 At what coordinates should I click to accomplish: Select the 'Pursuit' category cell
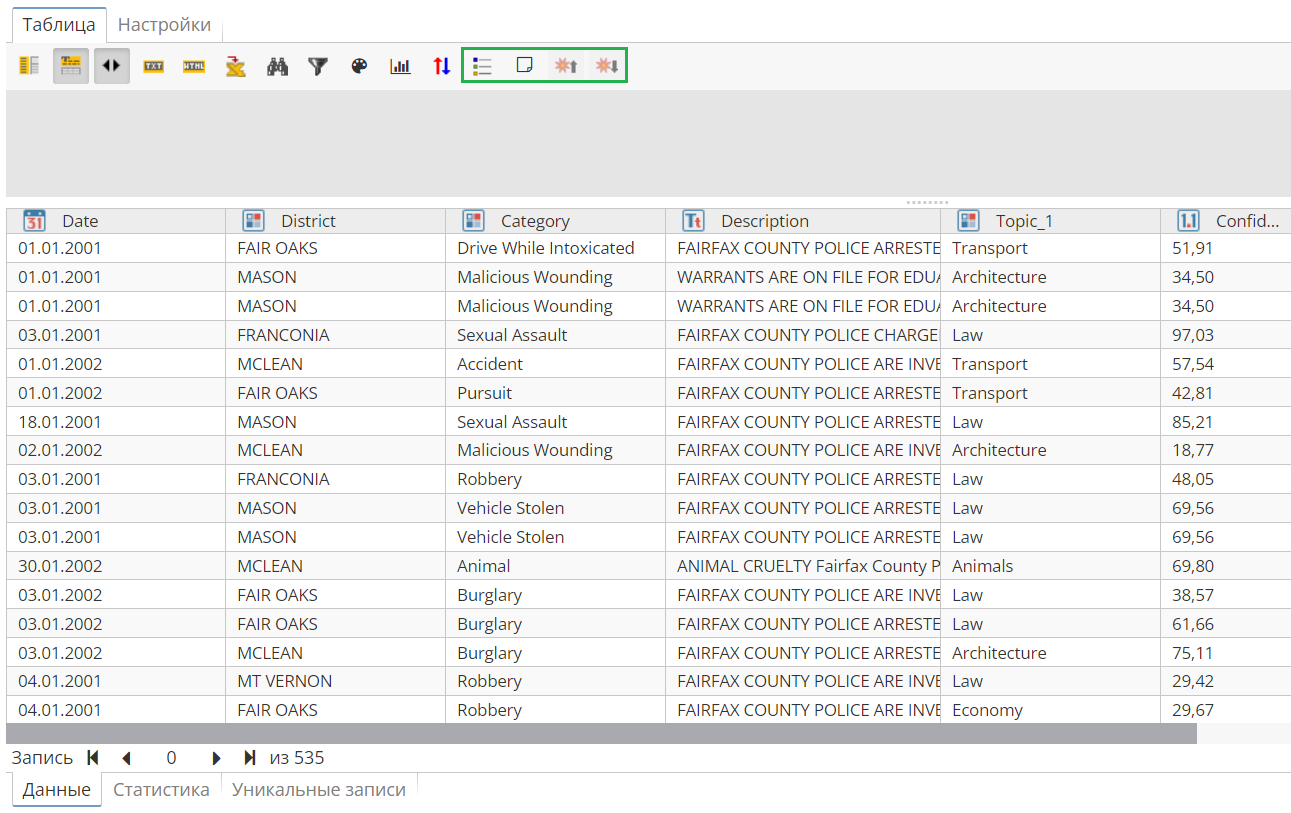coord(555,393)
